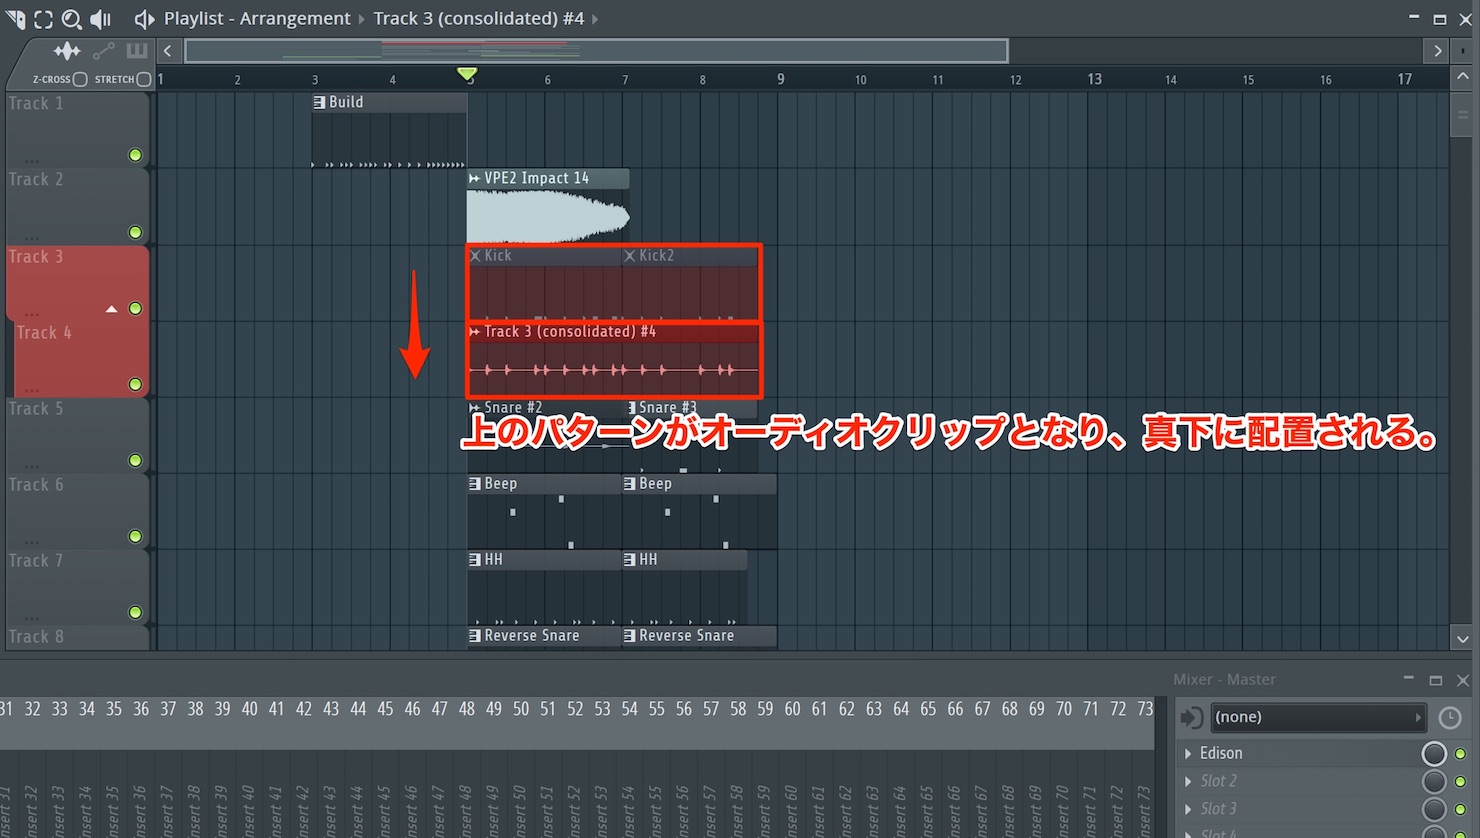Click the Playback speaker tool icon

100,18
